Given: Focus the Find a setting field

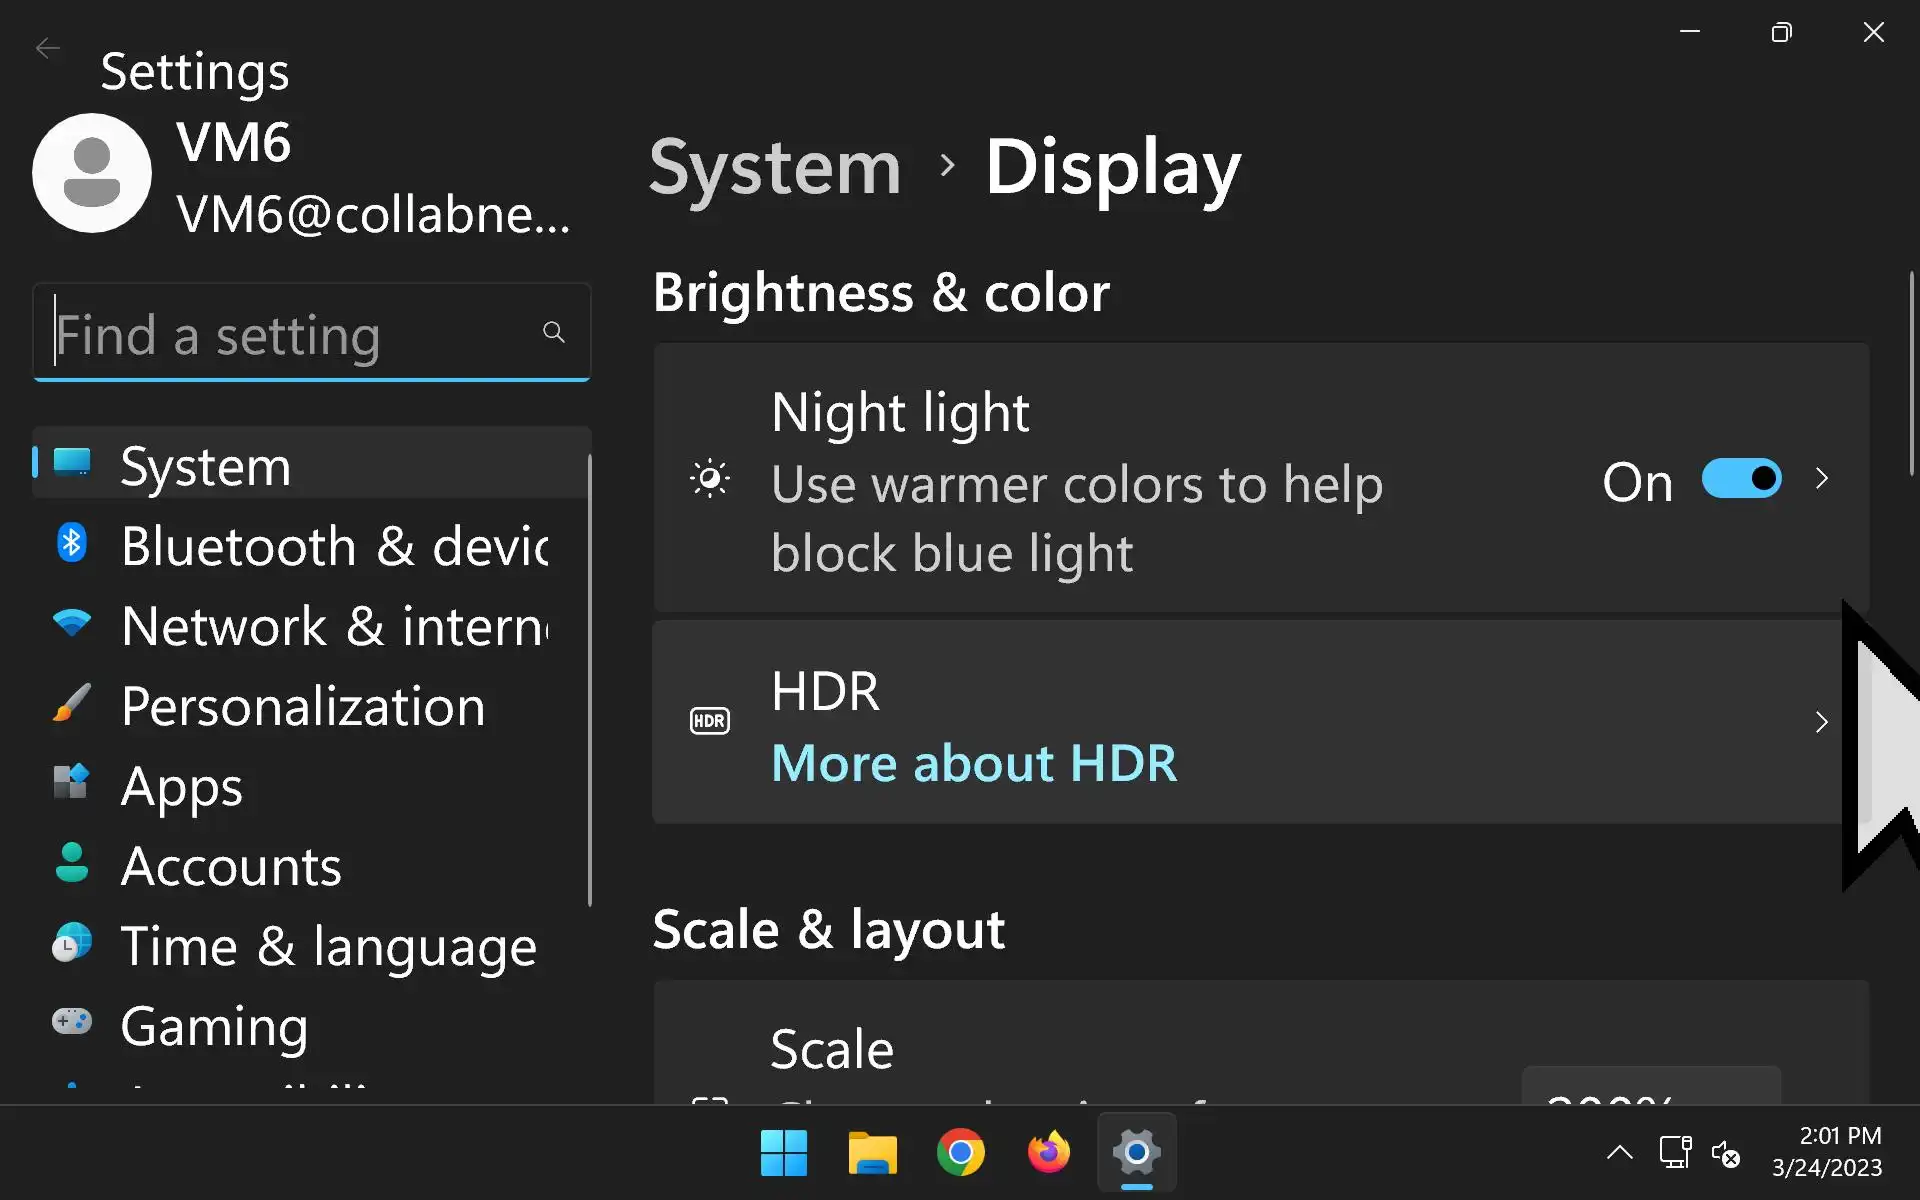Looking at the screenshot, I should 290,334.
